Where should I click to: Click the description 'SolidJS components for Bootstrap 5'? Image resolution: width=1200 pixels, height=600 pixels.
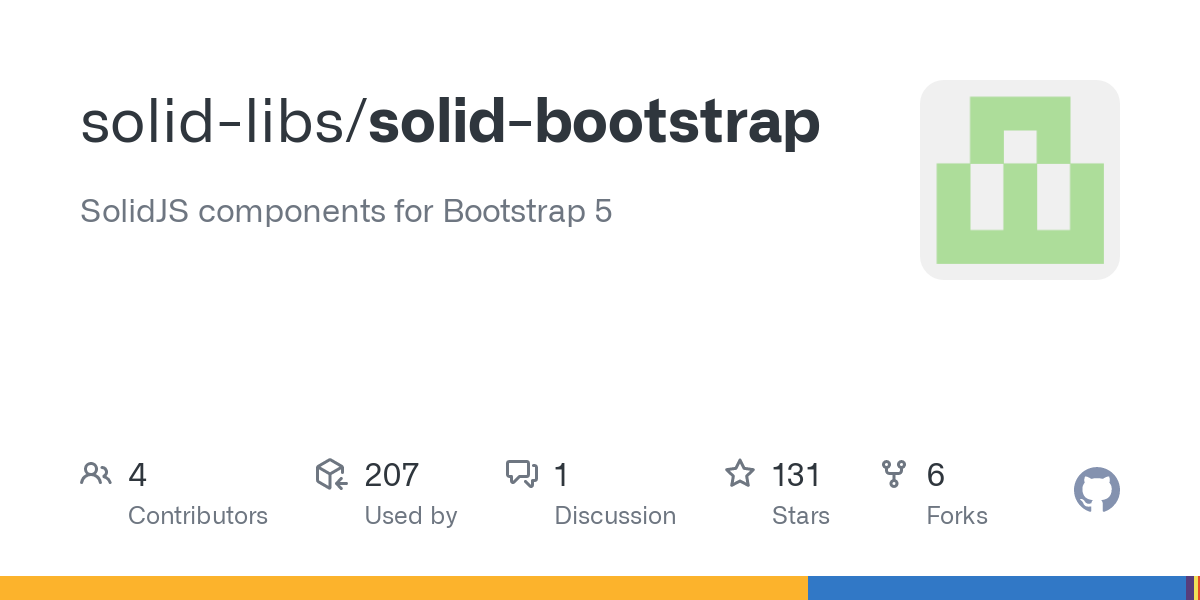[346, 212]
